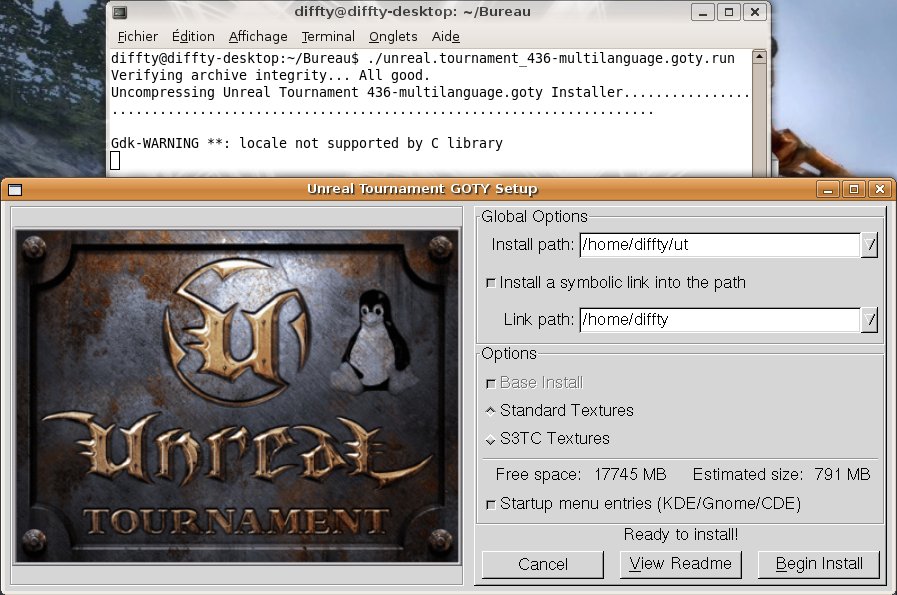The width and height of the screenshot is (897, 595).
Task: Click the Free space 17745 MB value
Action: point(630,475)
